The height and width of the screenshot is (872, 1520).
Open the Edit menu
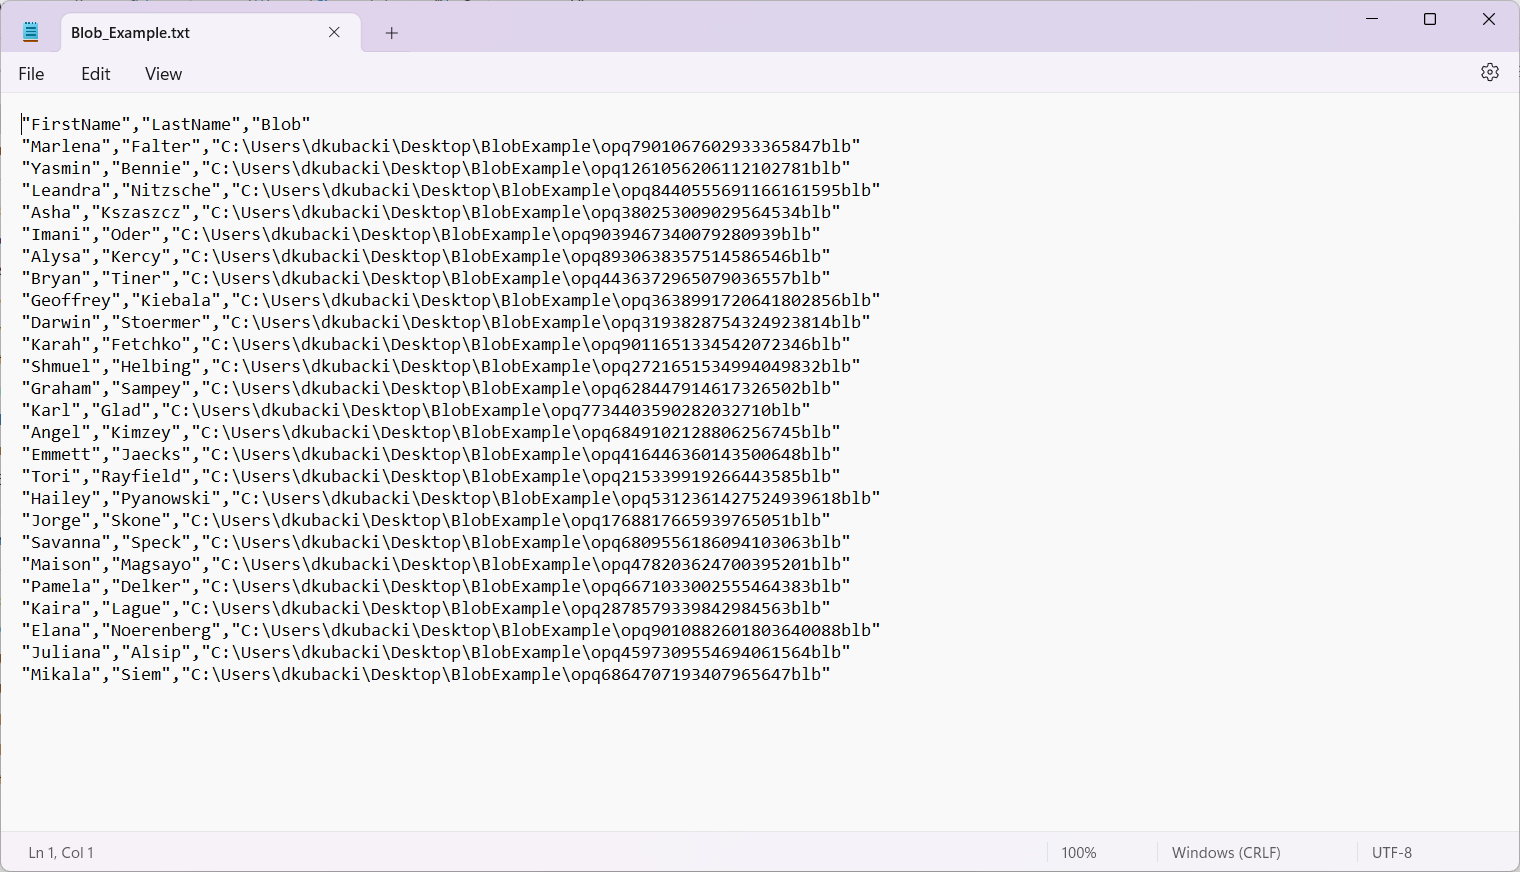coord(96,74)
